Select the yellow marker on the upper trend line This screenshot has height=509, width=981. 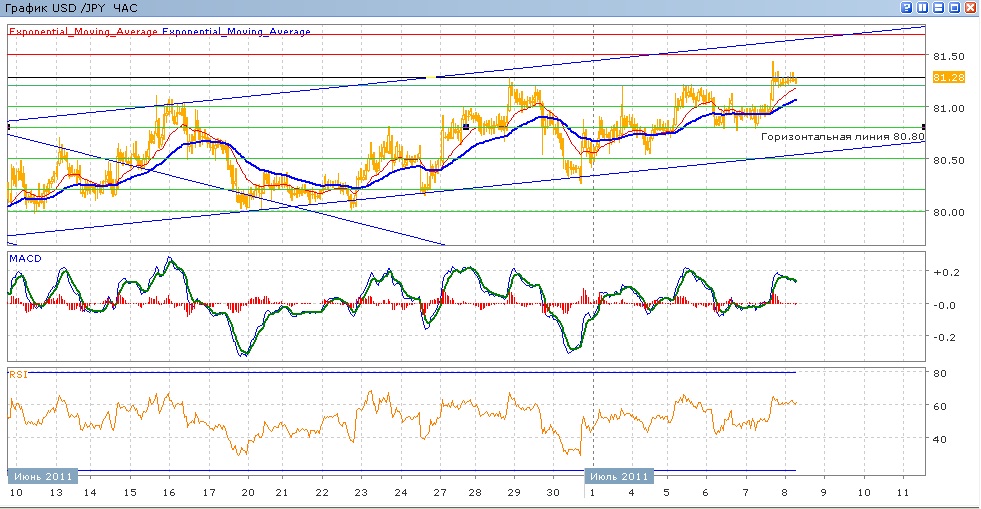click(430, 77)
